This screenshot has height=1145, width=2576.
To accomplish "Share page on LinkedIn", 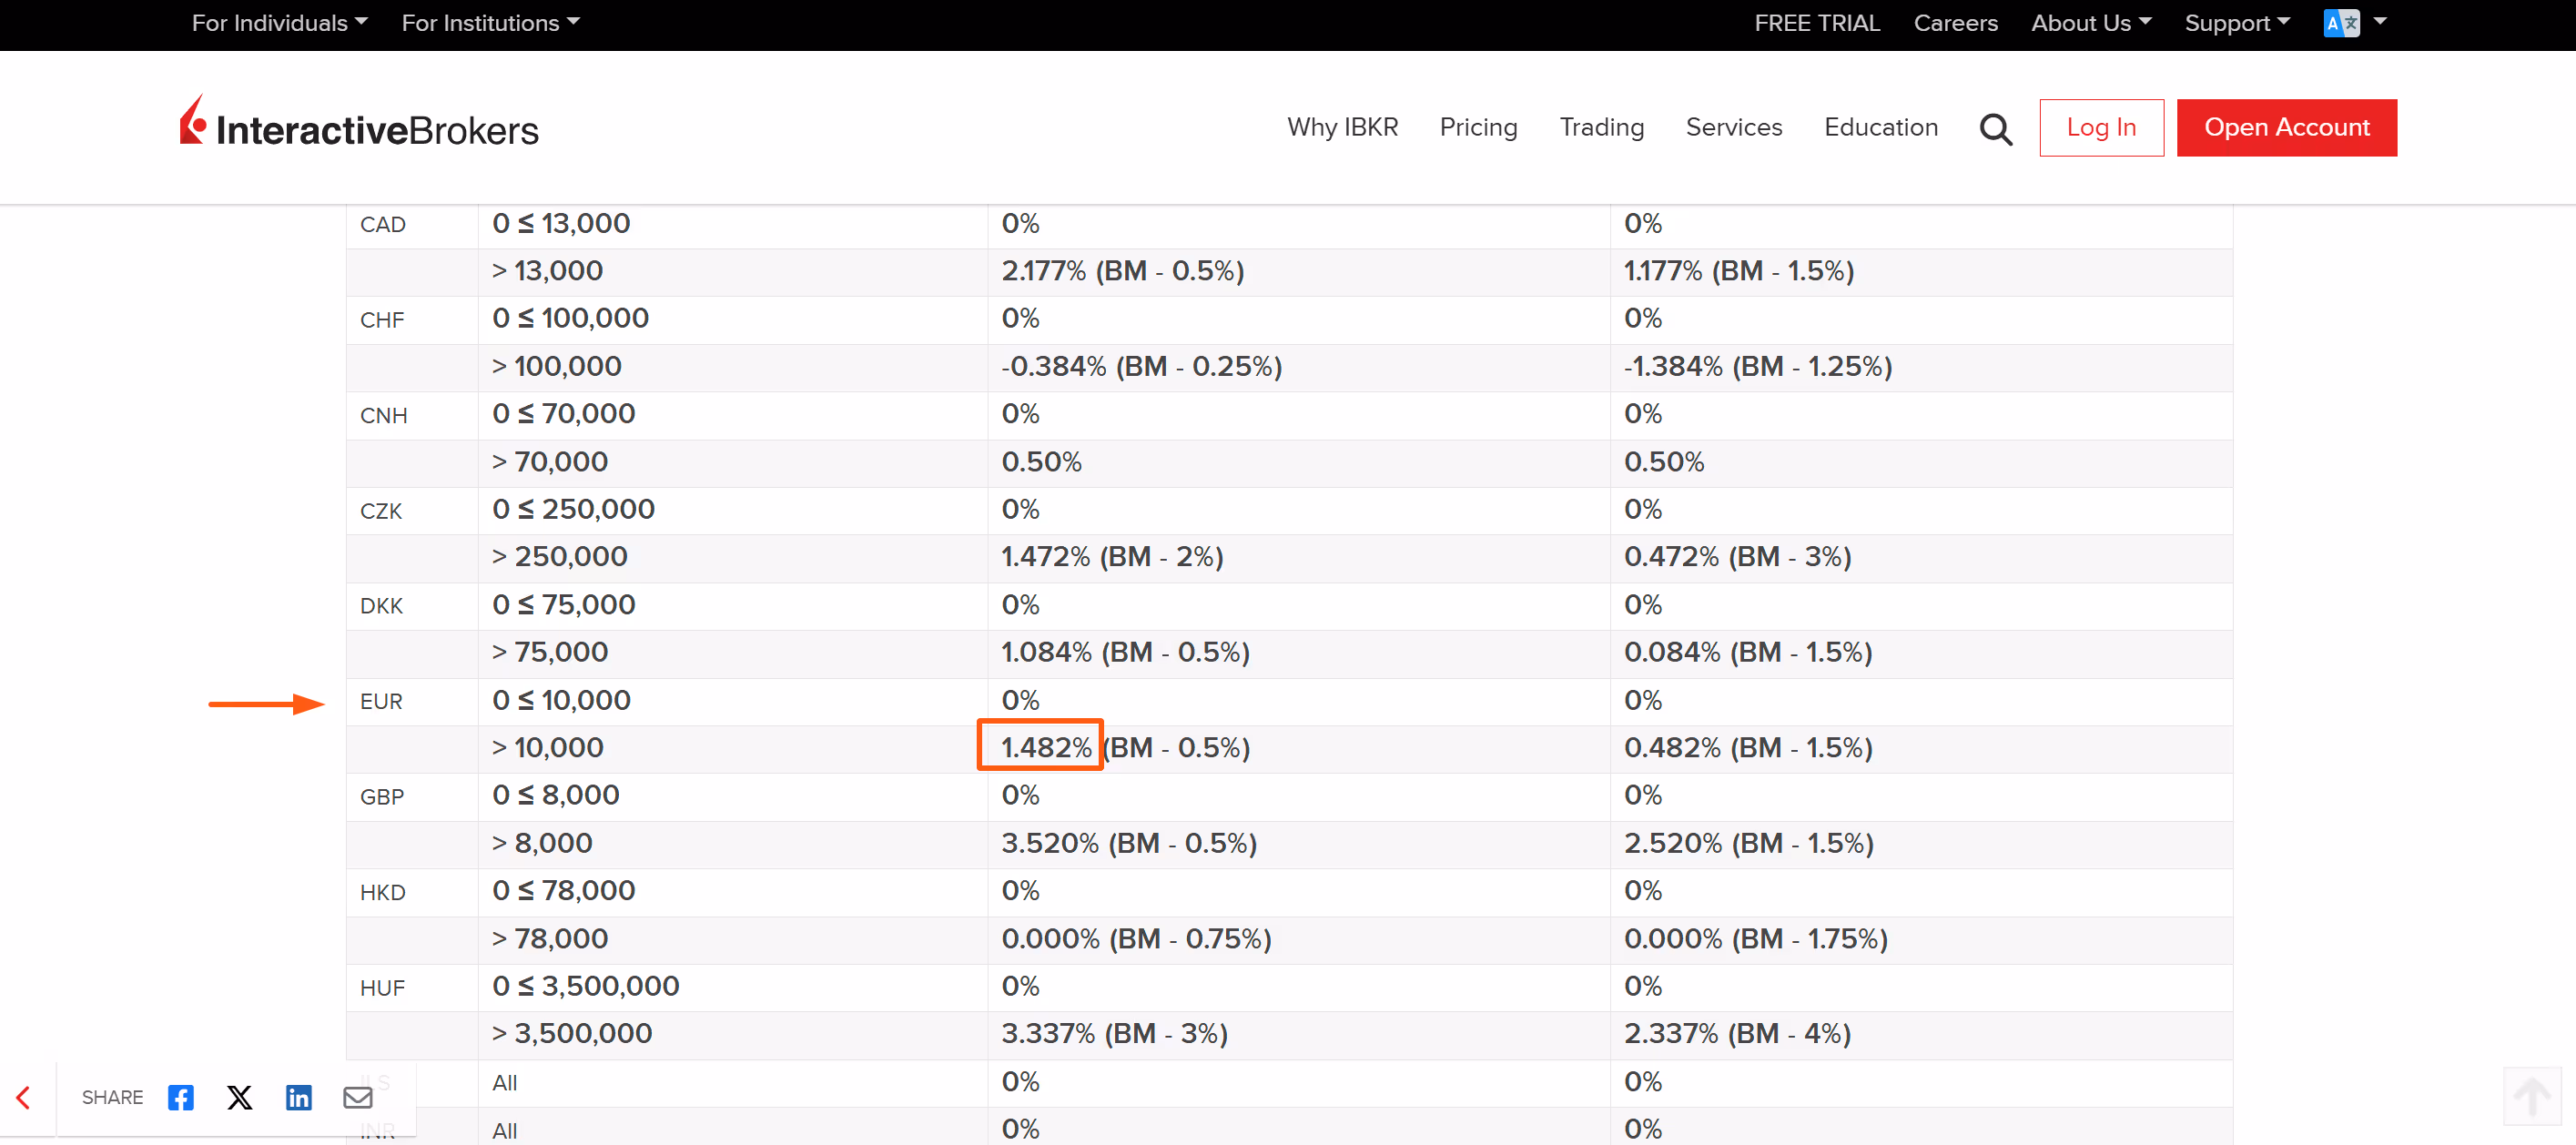I will (298, 1097).
